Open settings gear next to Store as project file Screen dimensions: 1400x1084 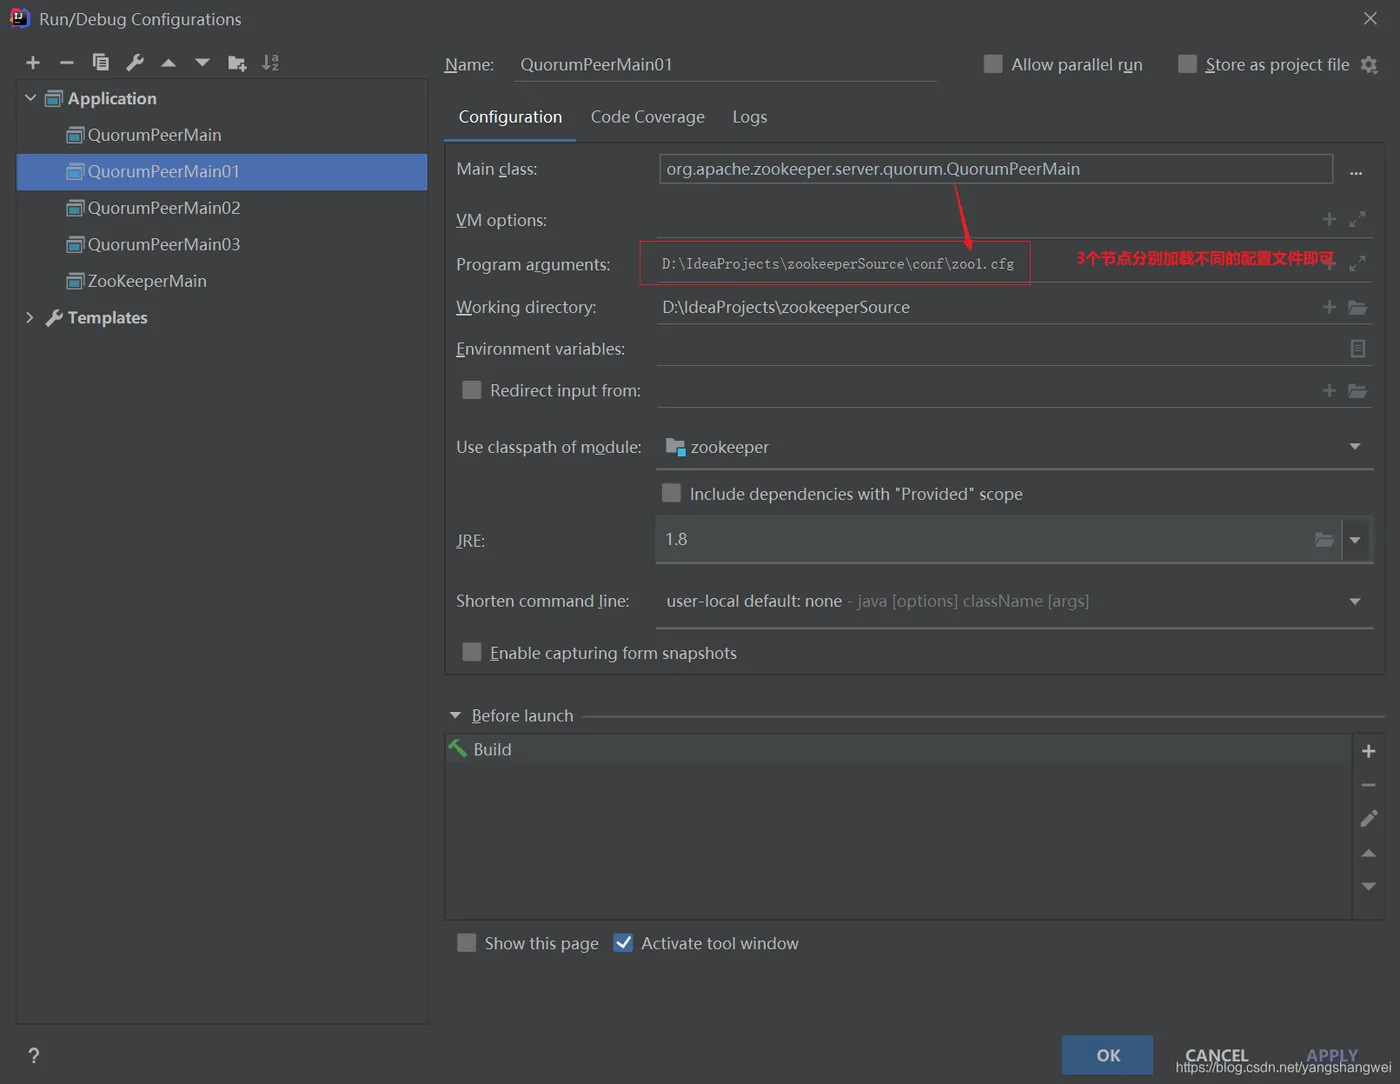(x=1369, y=65)
